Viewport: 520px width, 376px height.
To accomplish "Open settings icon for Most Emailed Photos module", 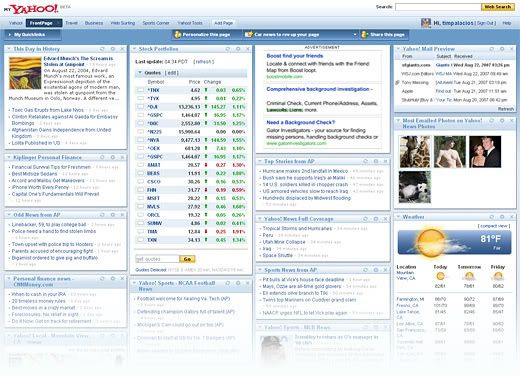I will tap(502, 121).
